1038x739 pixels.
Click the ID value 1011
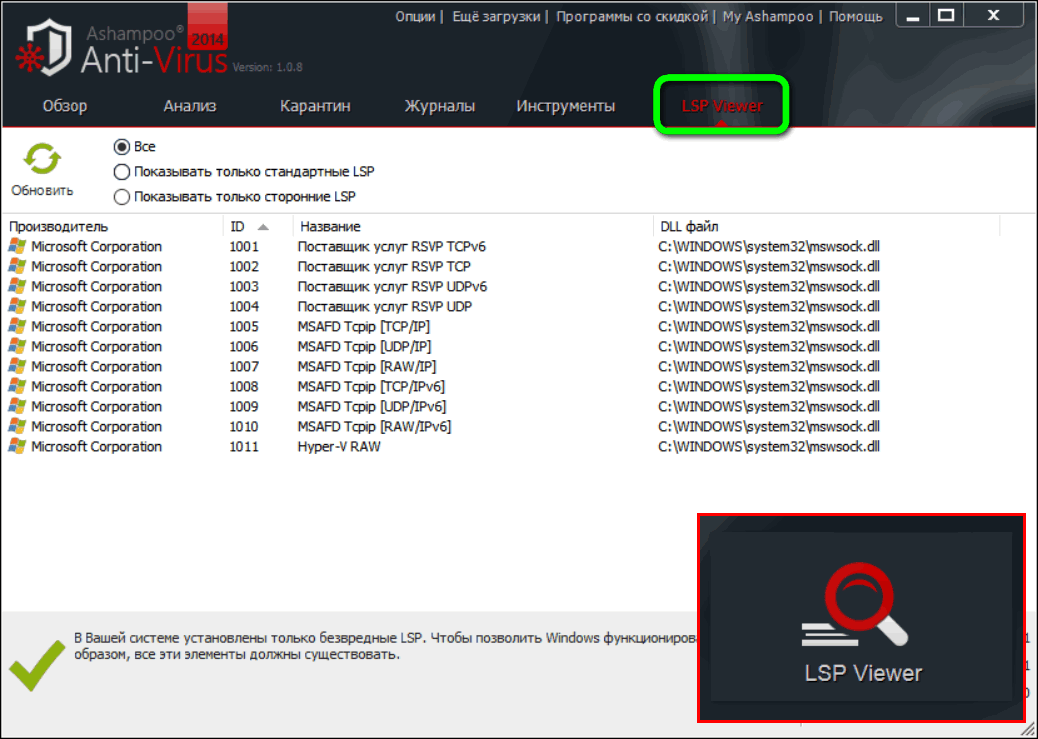[244, 446]
